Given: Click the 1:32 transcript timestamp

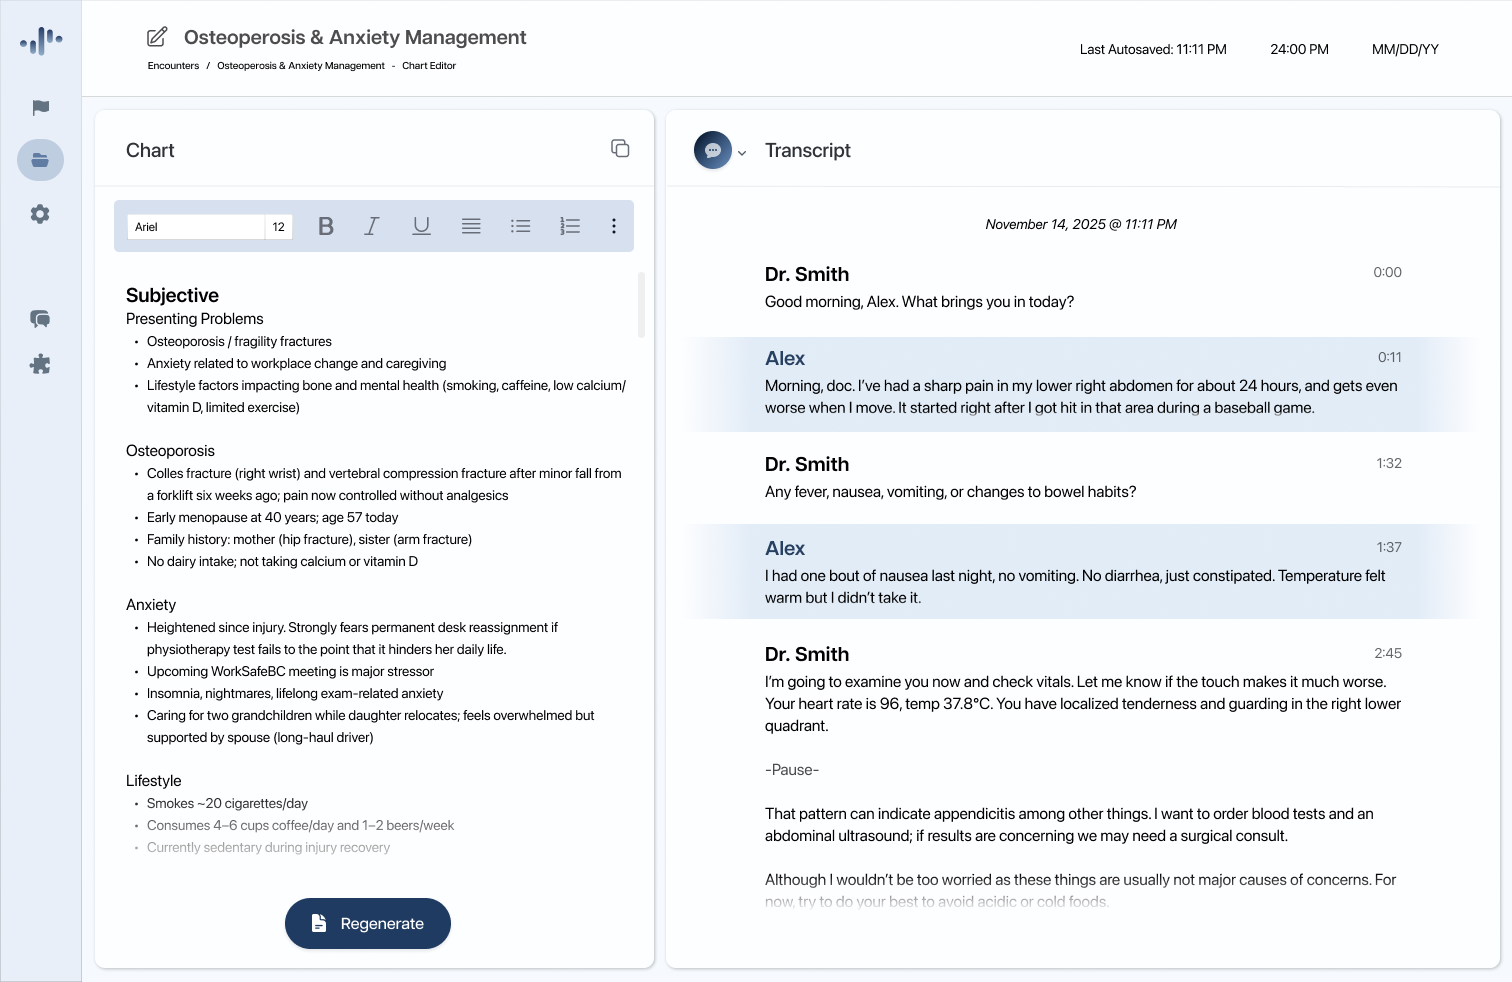Looking at the screenshot, I should 1389,463.
